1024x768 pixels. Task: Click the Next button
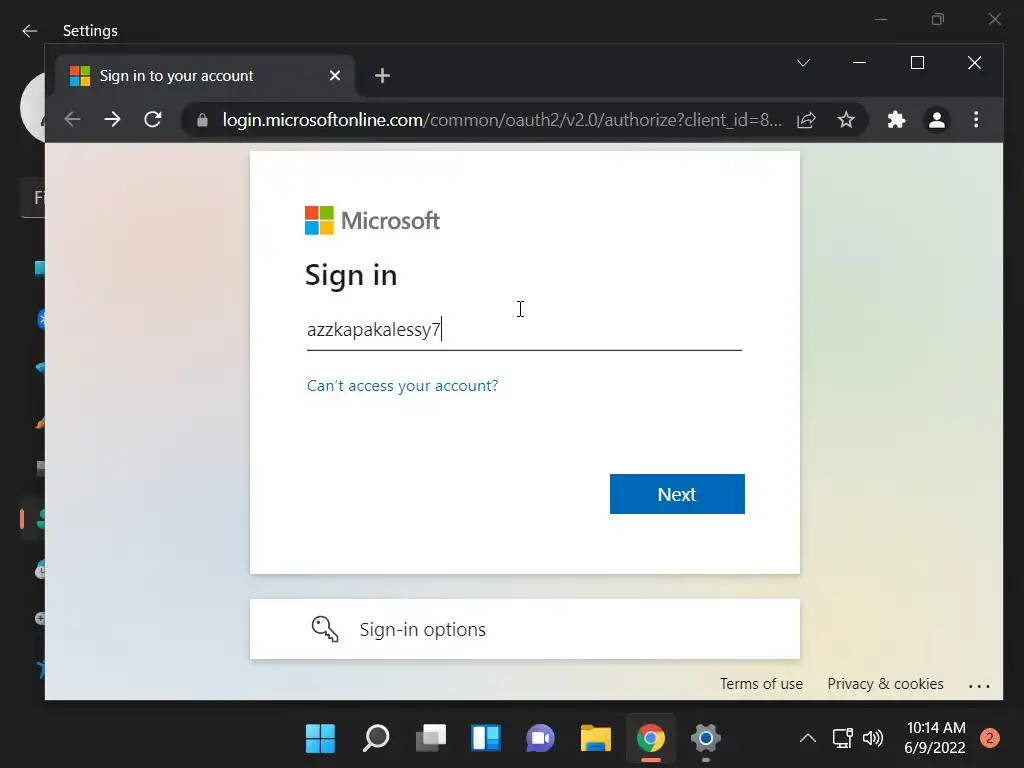pos(677,494)
